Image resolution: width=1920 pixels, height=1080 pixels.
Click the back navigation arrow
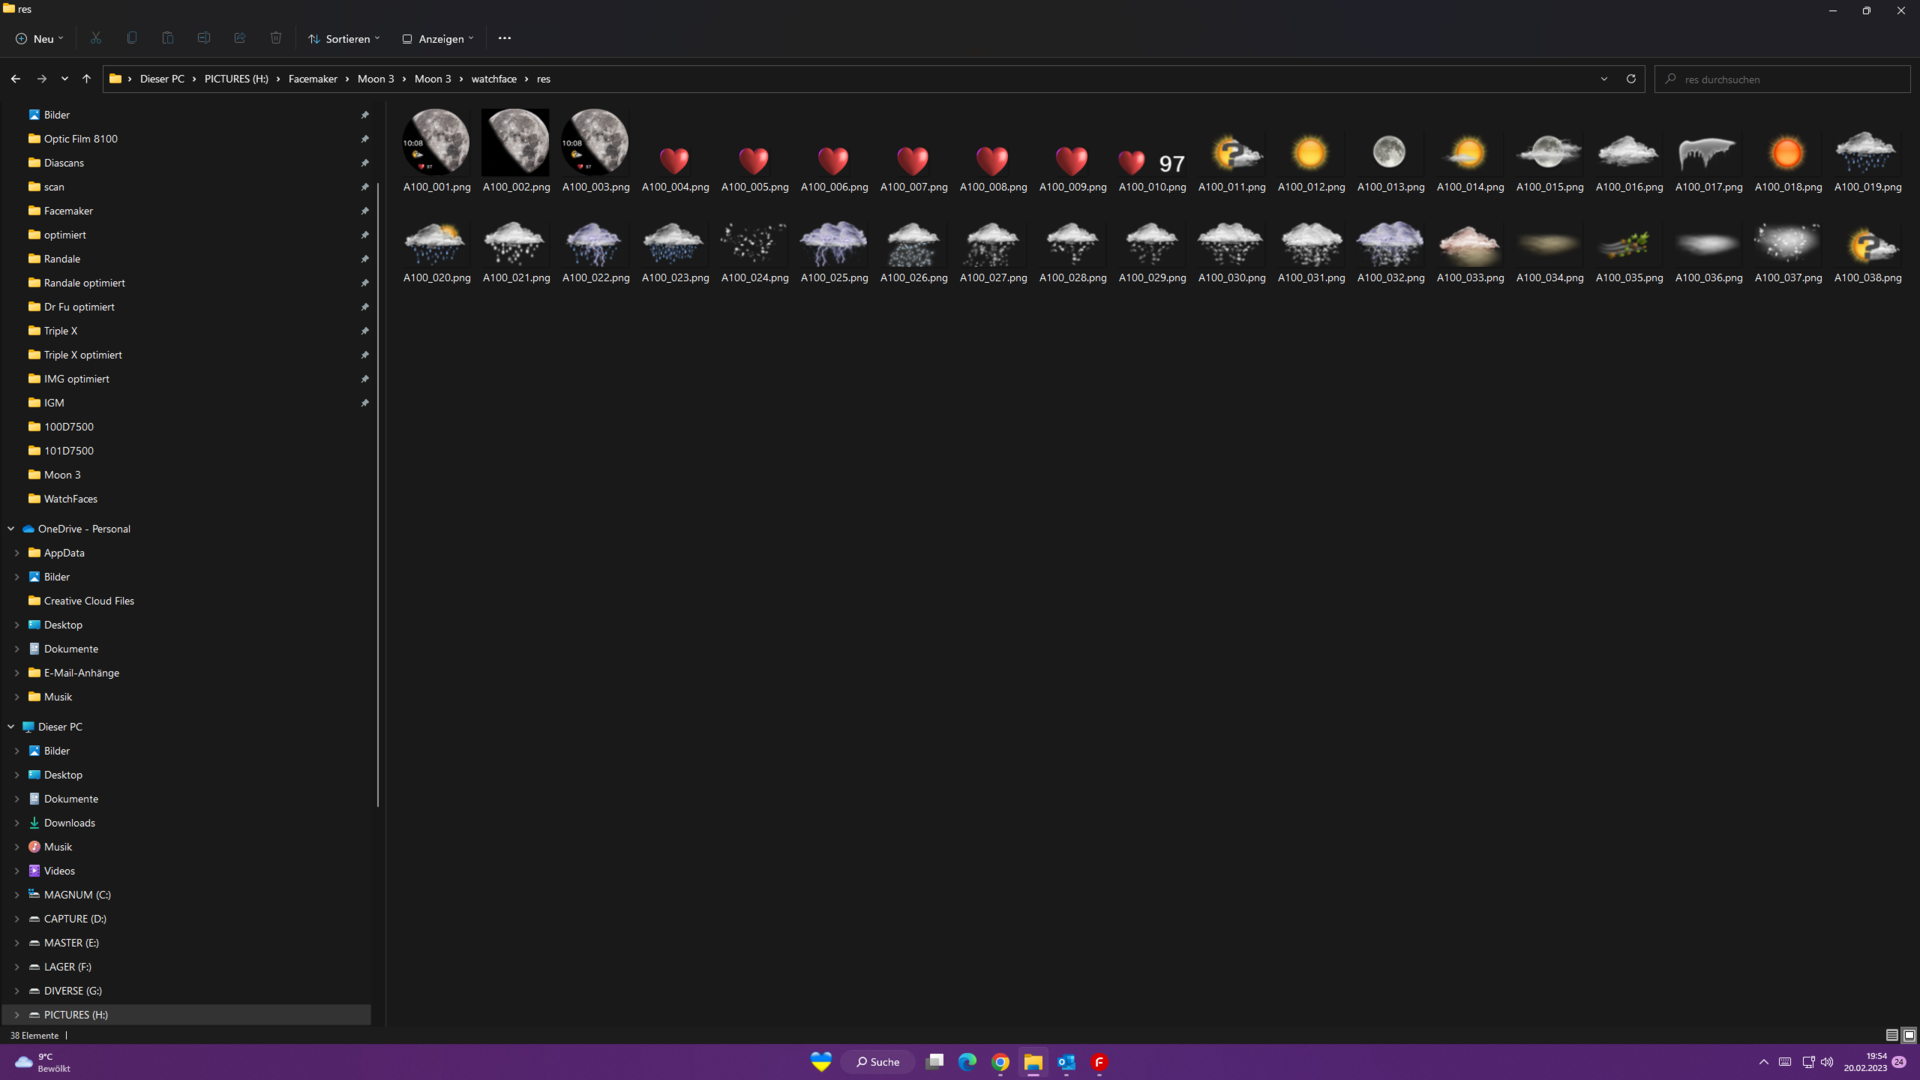16,79
